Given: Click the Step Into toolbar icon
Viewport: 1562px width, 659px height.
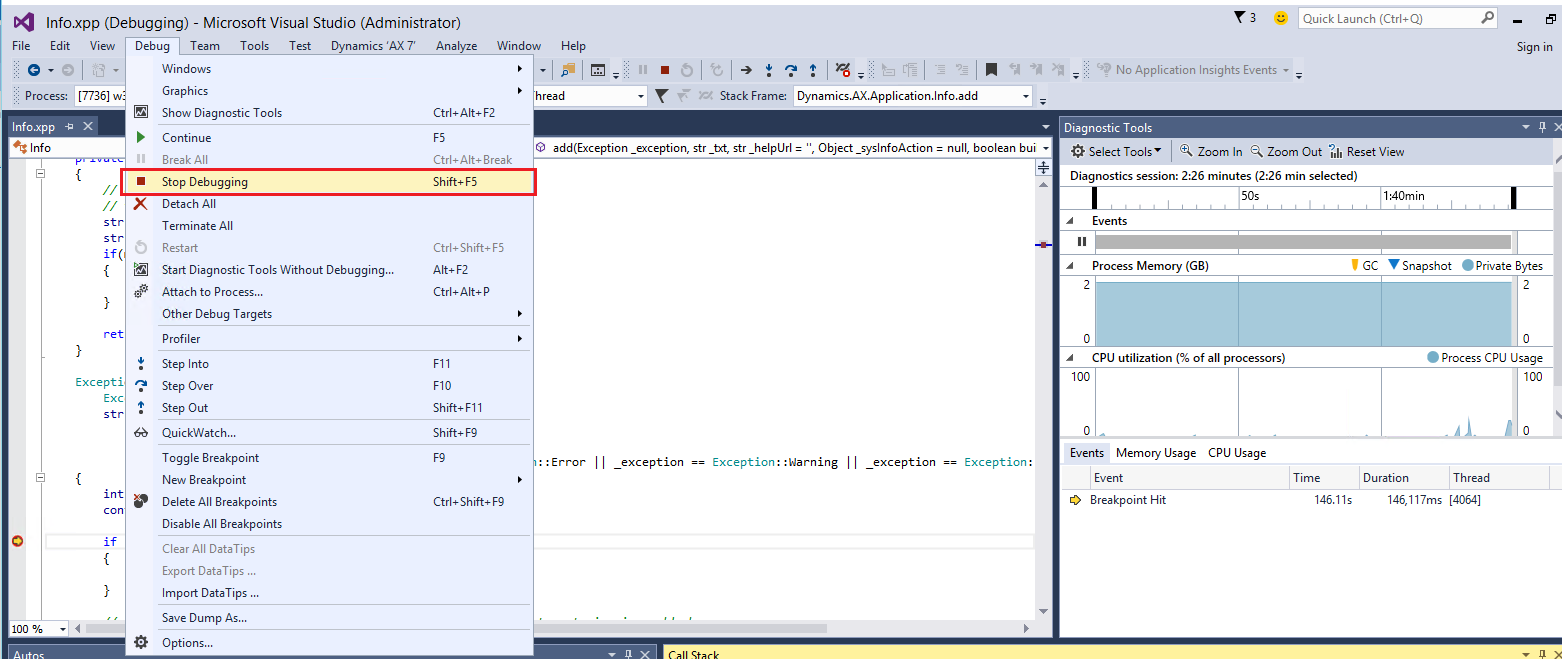Looking at the screenshot, I should click(x=768, y=70).
